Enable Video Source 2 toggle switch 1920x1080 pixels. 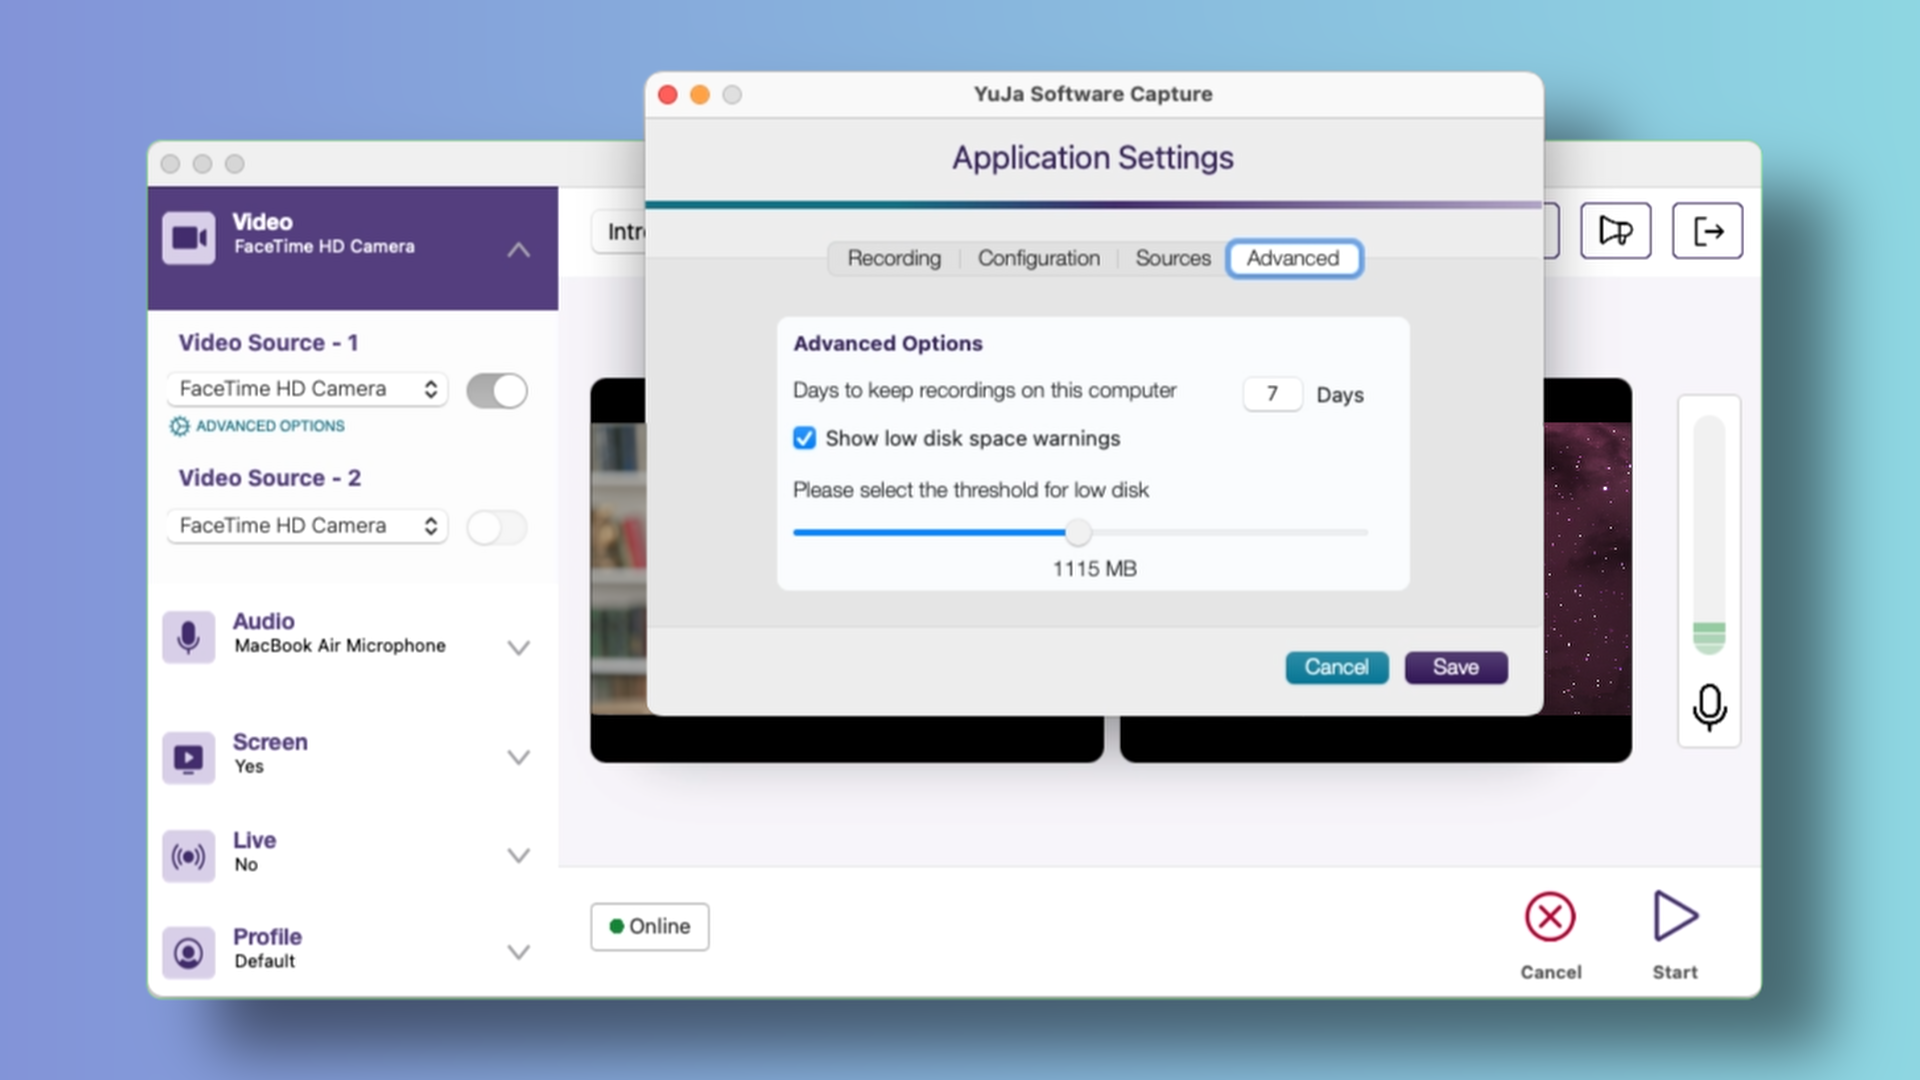coord(497,527)
